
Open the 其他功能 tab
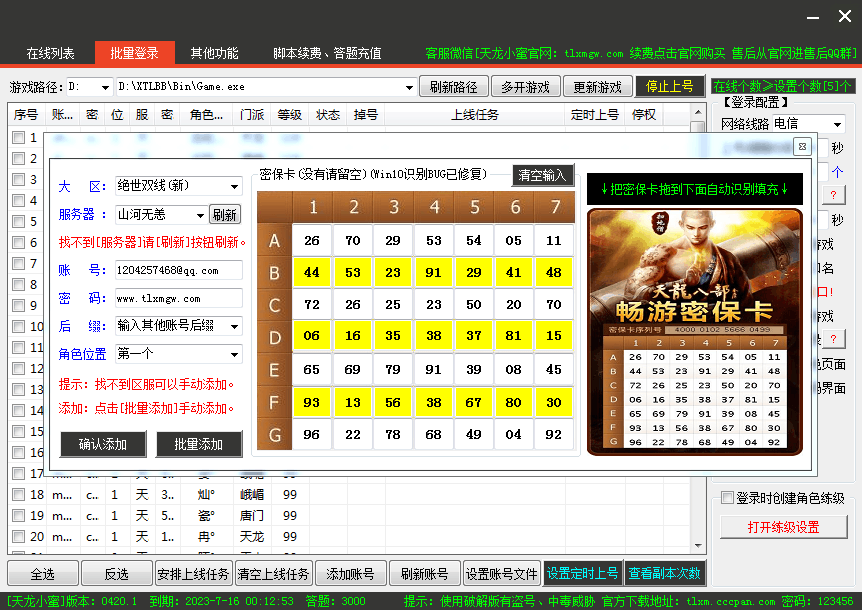pos(214,53)
